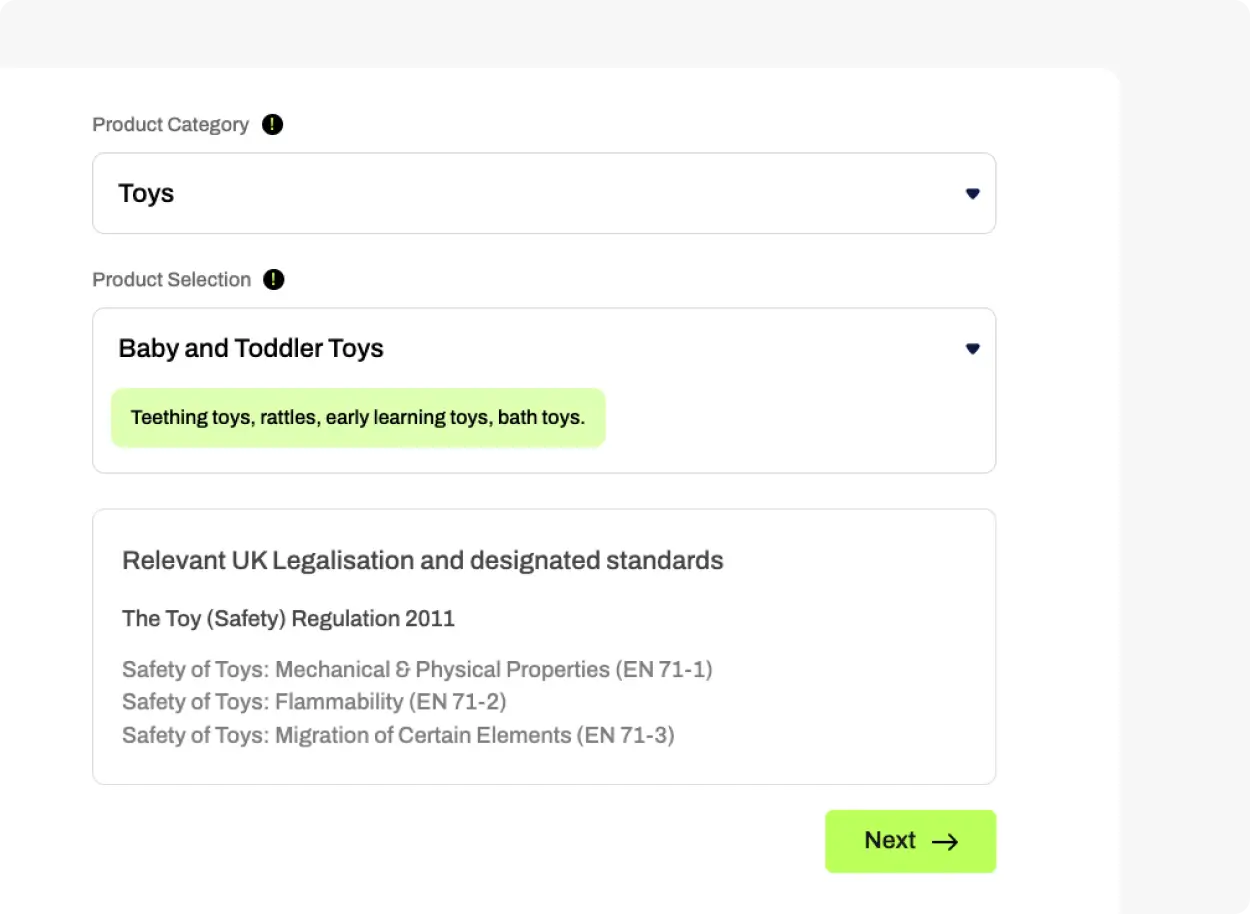This screenshot has width=1250, height=914.
Task: Click the 'Baby and Toddler Toys' selection text
Action: 251,349
